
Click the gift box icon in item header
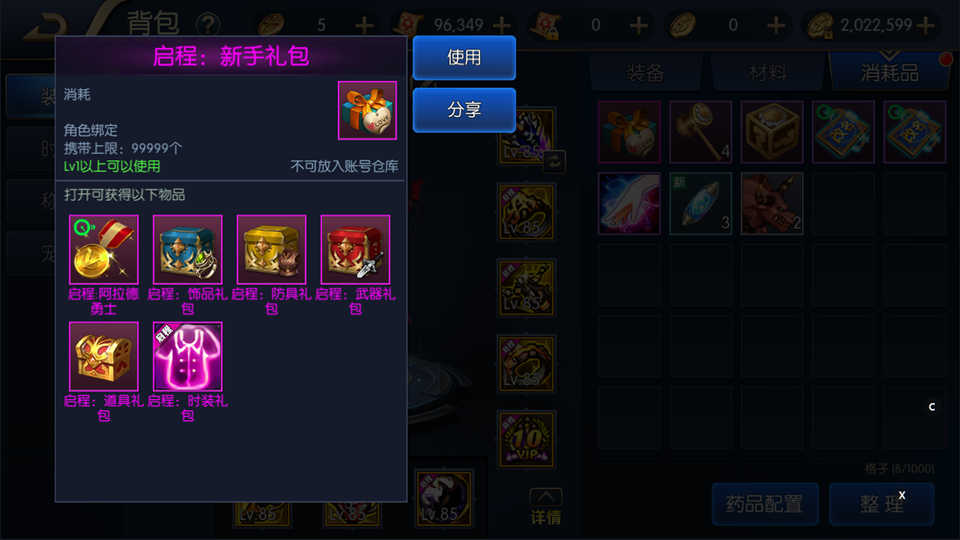[367, 110]
